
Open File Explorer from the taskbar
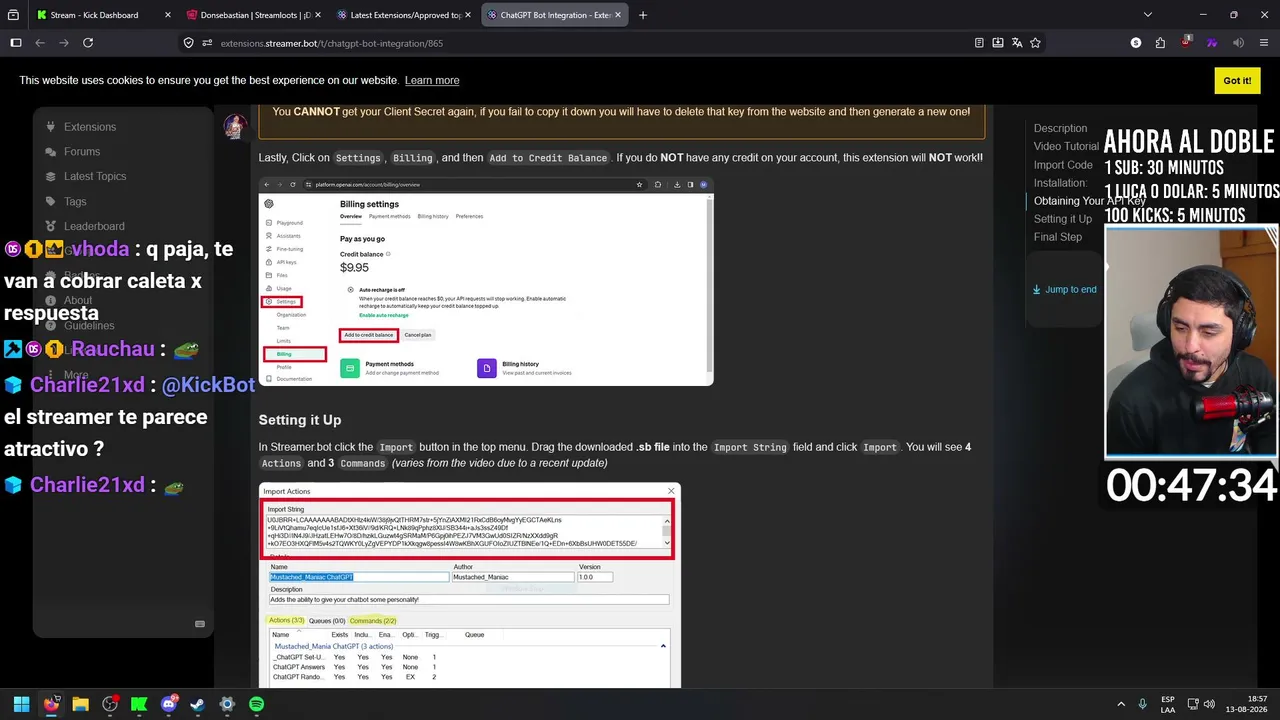[80, 704]
